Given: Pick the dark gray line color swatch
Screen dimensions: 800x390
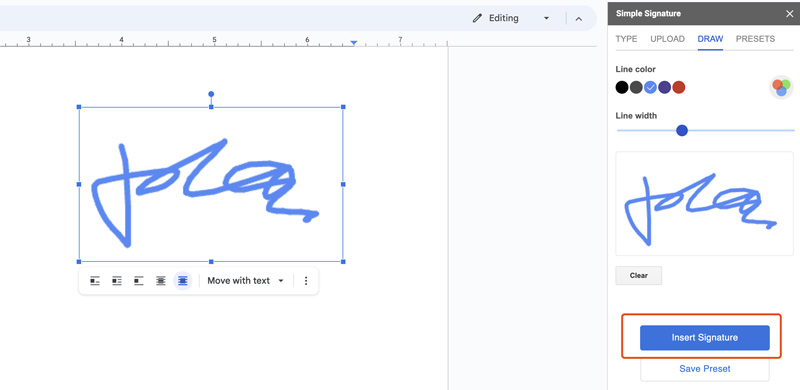Looking at the screenshot, I should (x=636, y=87).
